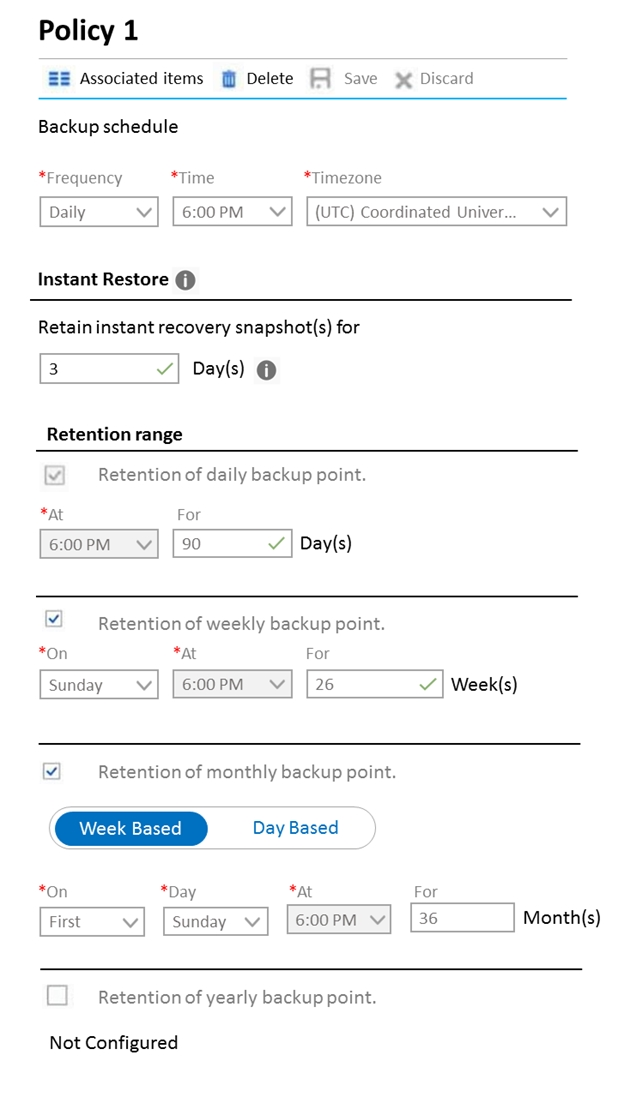Click the Associated items label
The width and height of the screenshot is (618, 1097).
point(141,78)
